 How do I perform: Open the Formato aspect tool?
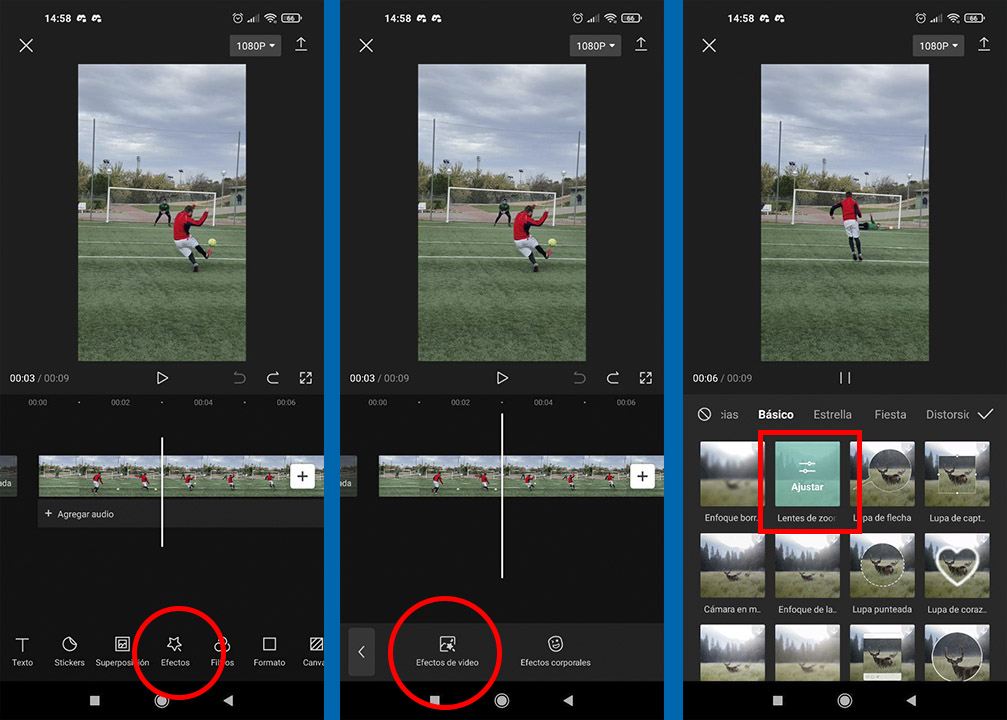(x=269, y=651)
